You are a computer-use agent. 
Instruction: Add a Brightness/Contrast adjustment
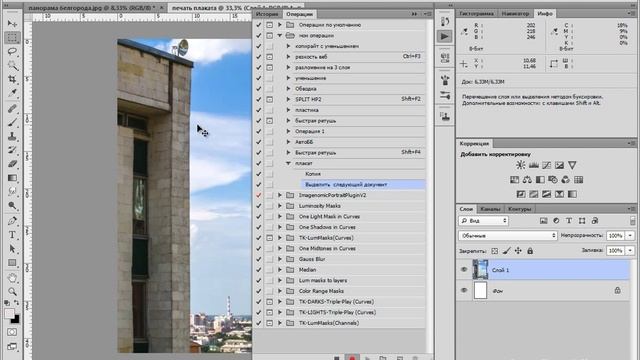(x=520, y=165)
